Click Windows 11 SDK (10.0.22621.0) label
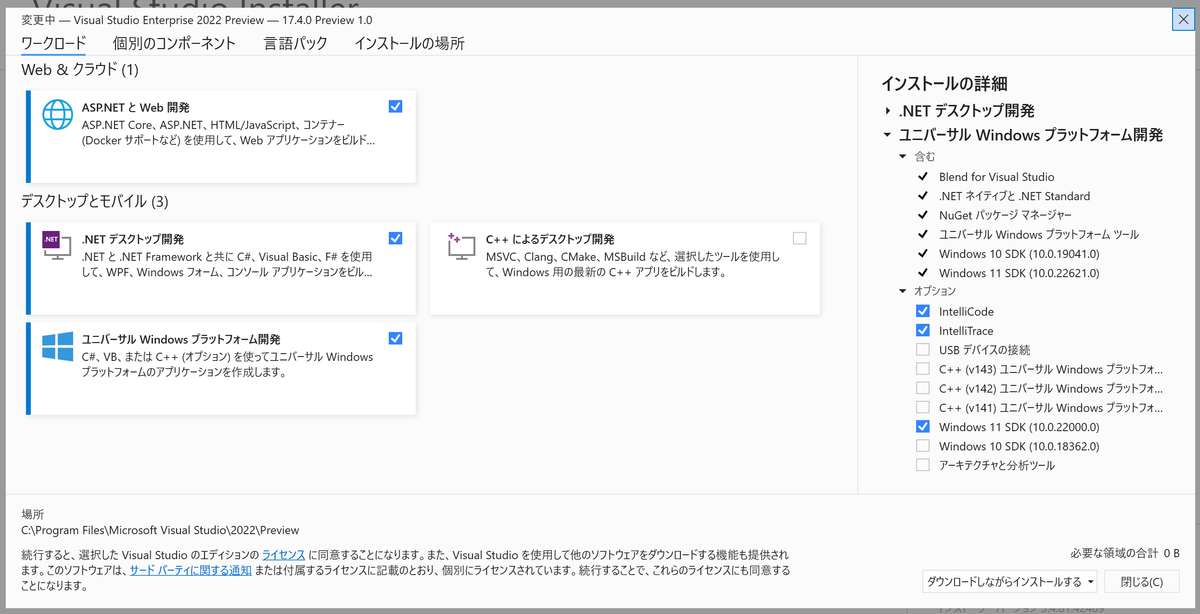The height and width of the screenshot is (614, 1200). point(1019,273)
